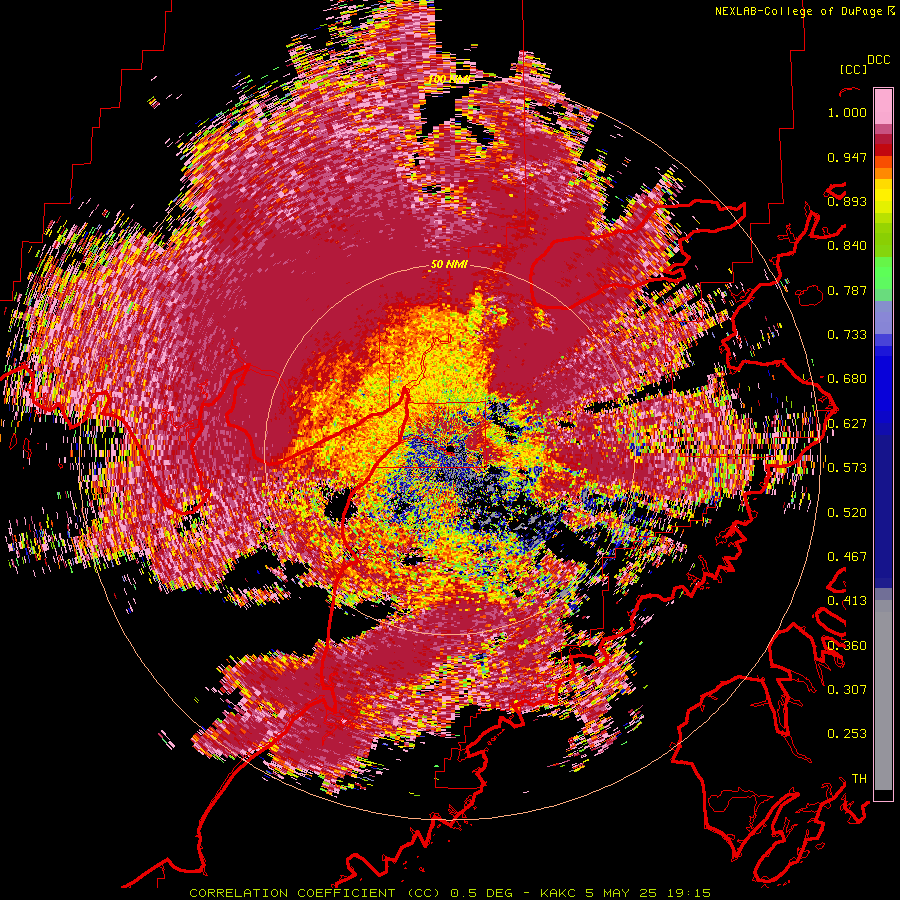The height and width of the screenshot is (900, 900).
Task: Click the 0.467 legend value
Action: [x=847, y=557]
